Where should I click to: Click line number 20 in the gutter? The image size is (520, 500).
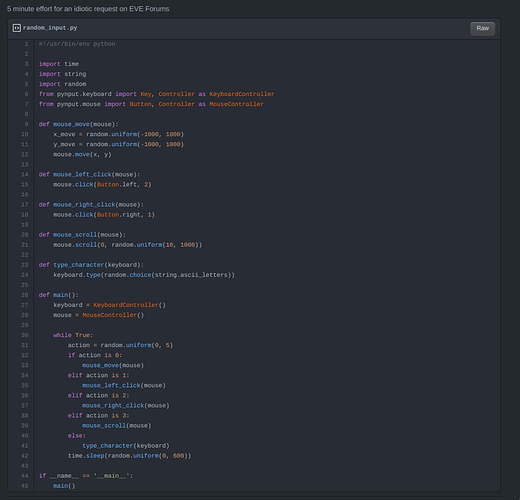coord(25,235)
